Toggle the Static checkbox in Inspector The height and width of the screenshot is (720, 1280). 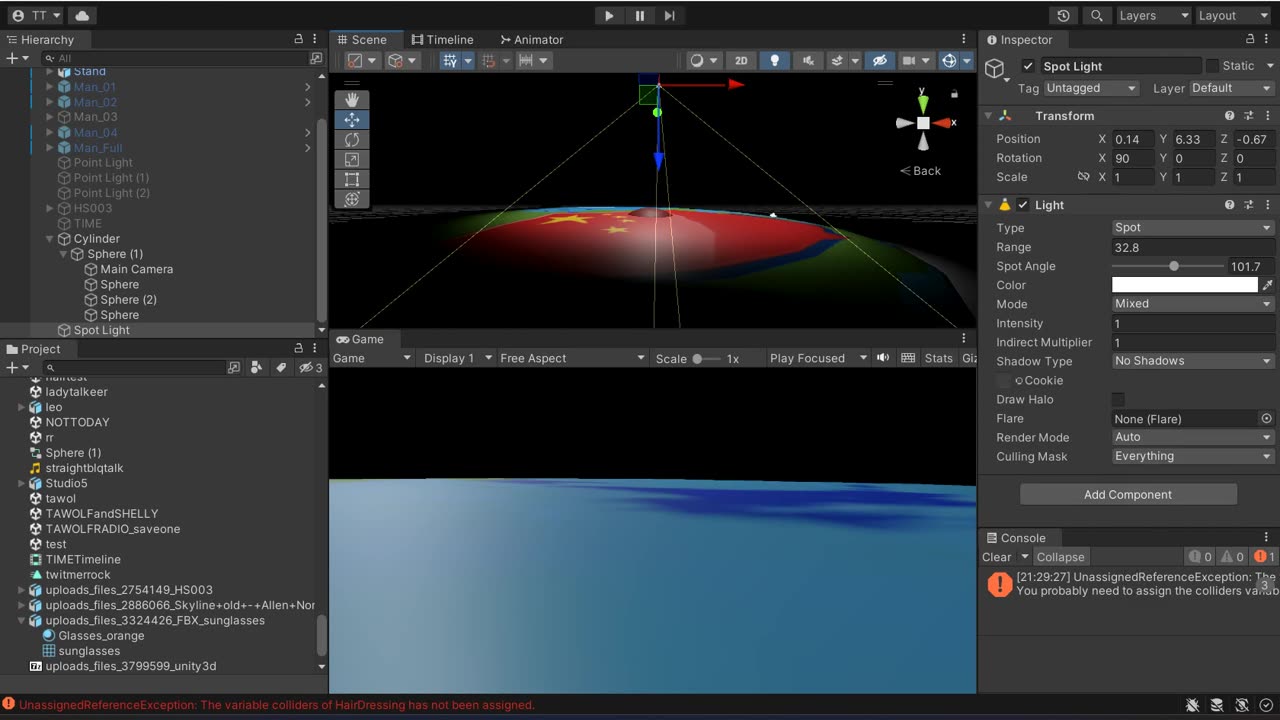coord(1212,66)
